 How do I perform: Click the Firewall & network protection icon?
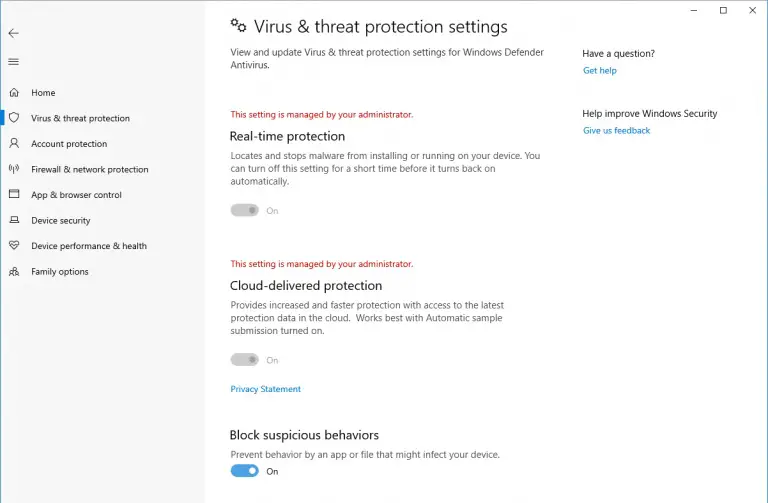pos(14,169)
